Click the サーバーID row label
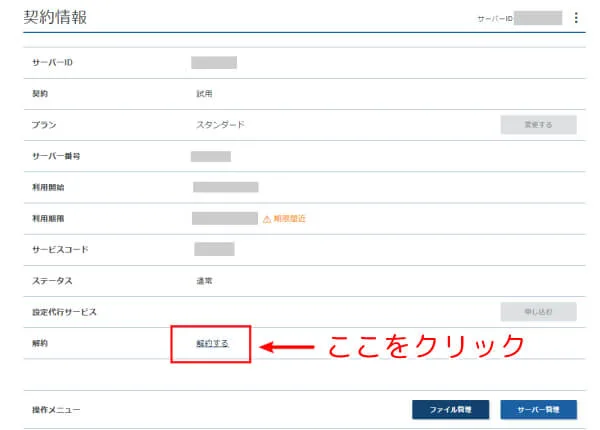The height and width of the screenshot is (430, 600). click(52, 62)
